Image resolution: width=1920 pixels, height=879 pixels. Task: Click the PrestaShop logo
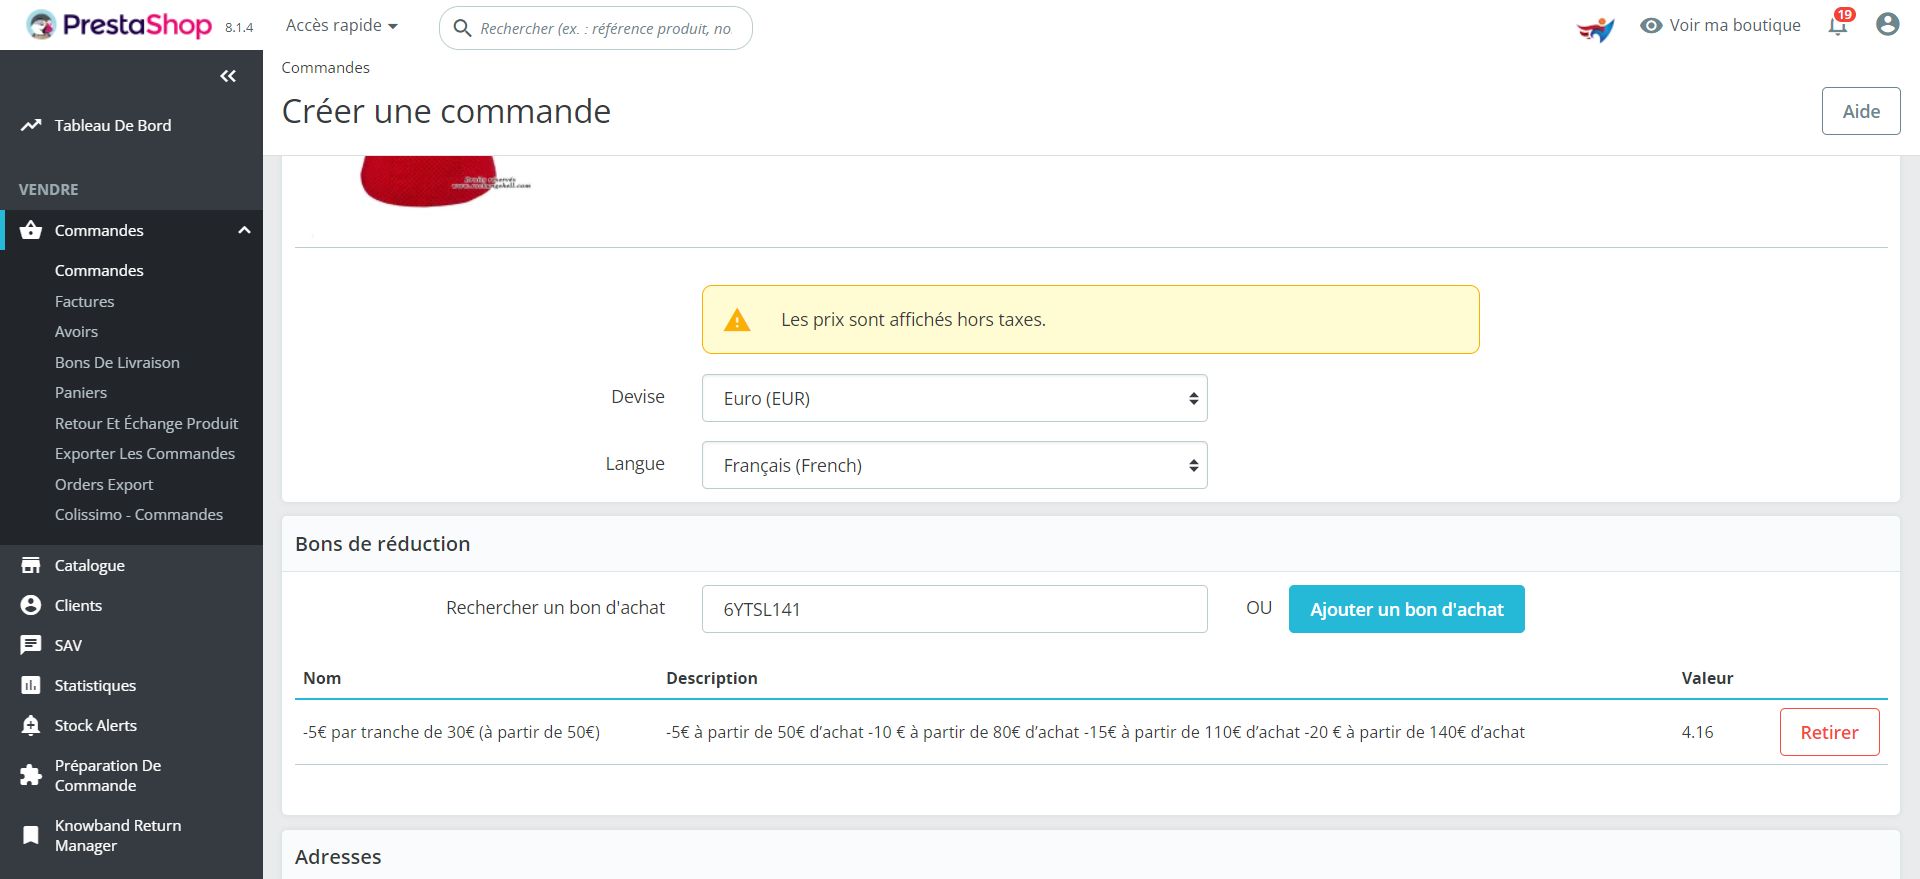click(x=120, y=25)
